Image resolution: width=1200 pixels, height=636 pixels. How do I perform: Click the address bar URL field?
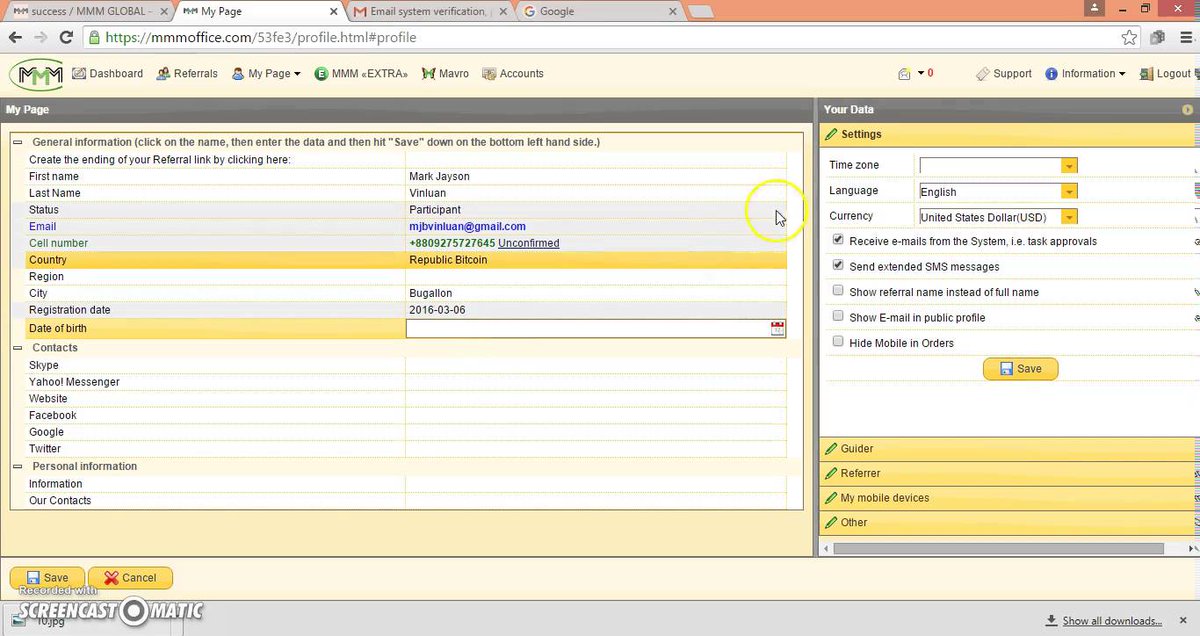tap(600, 37)
